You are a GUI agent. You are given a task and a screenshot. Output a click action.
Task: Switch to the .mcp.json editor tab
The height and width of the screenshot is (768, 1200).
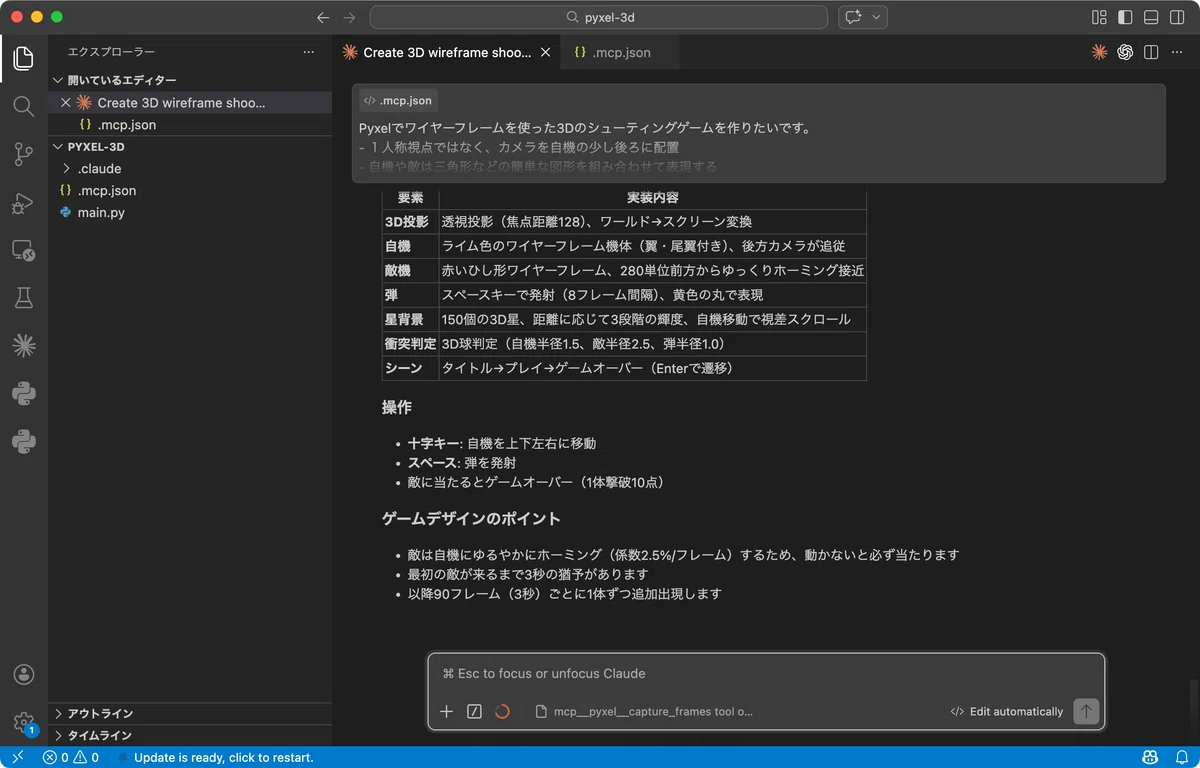pyautogui.click(x=618, y=52)
